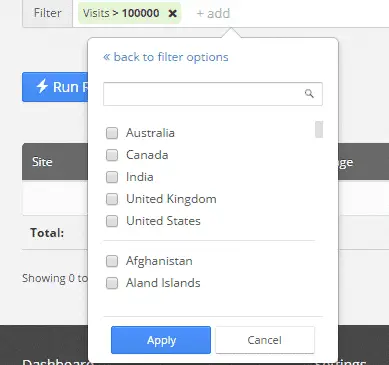Screen dimensions: 389x365
Task: Remove the Visits > 100000 filter
Action: coord(172,13)
